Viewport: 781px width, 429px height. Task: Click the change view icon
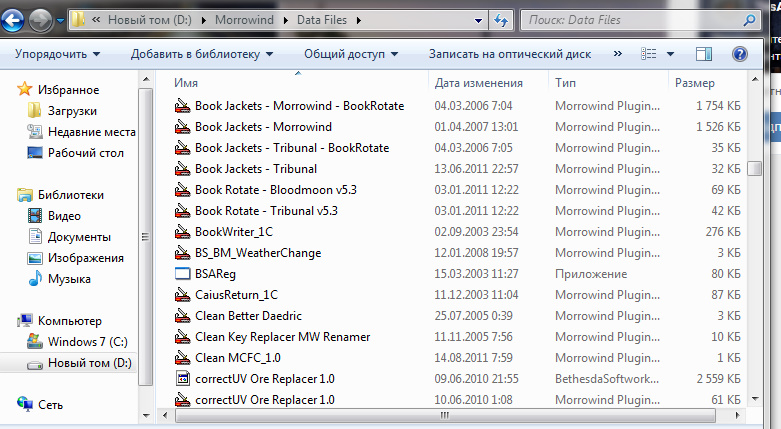click(648, 53)
